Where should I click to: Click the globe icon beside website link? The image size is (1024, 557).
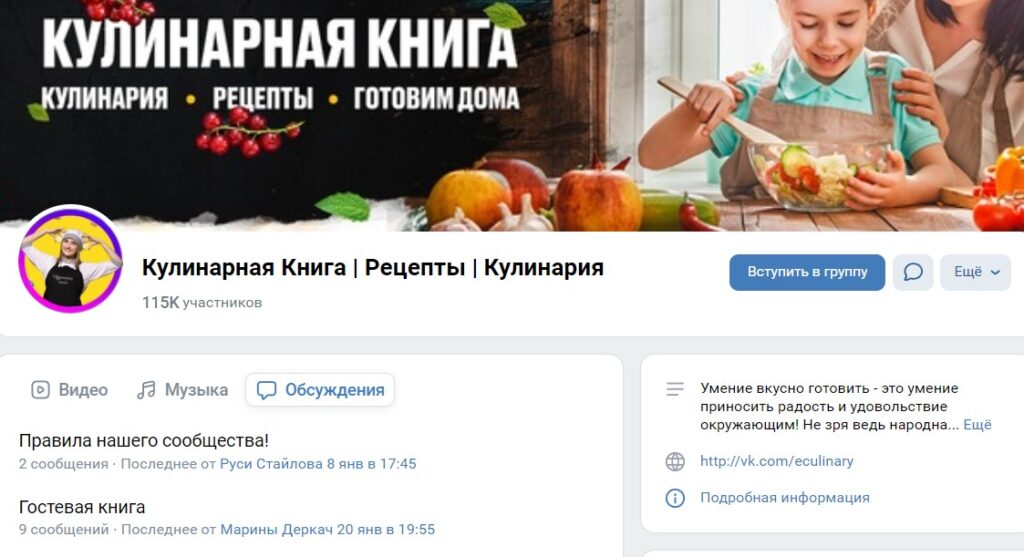pyautogui.click(x=675, y=462)
